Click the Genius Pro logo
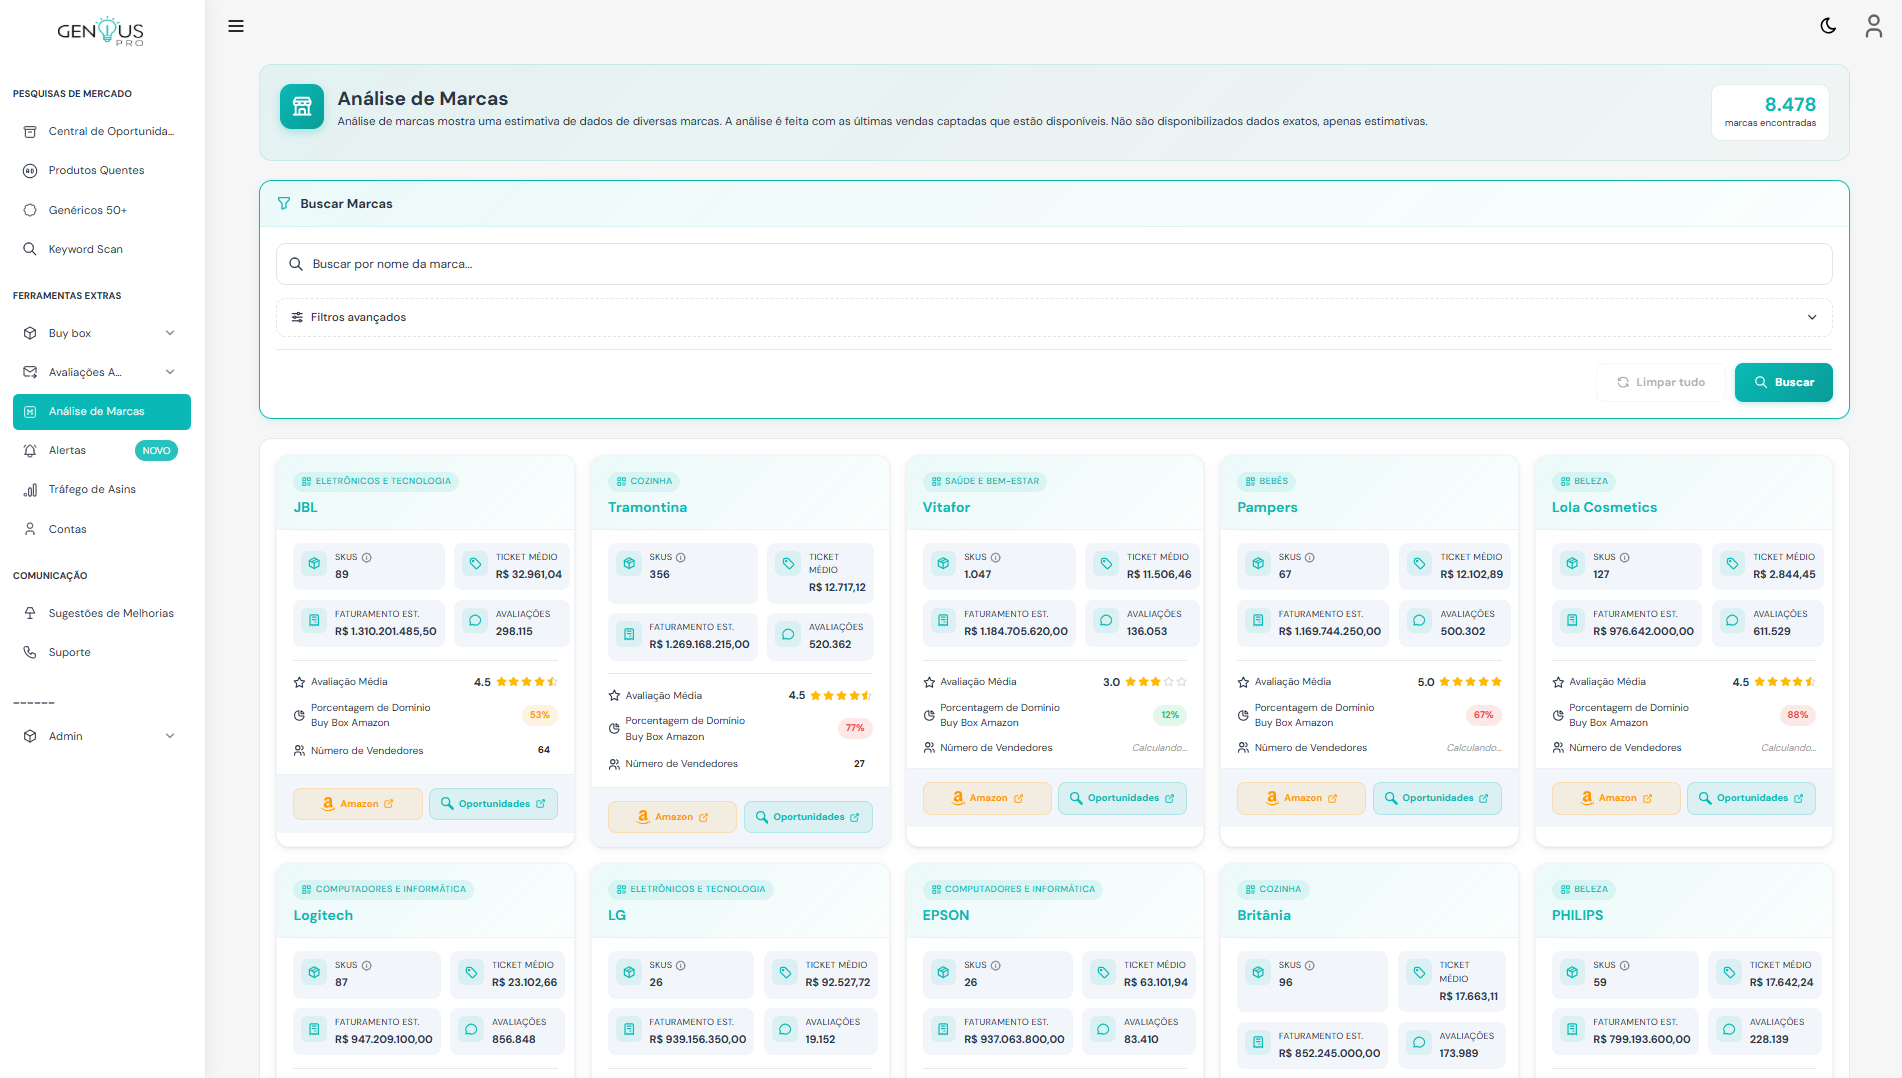1902x1078 pixels. [101, 32]
